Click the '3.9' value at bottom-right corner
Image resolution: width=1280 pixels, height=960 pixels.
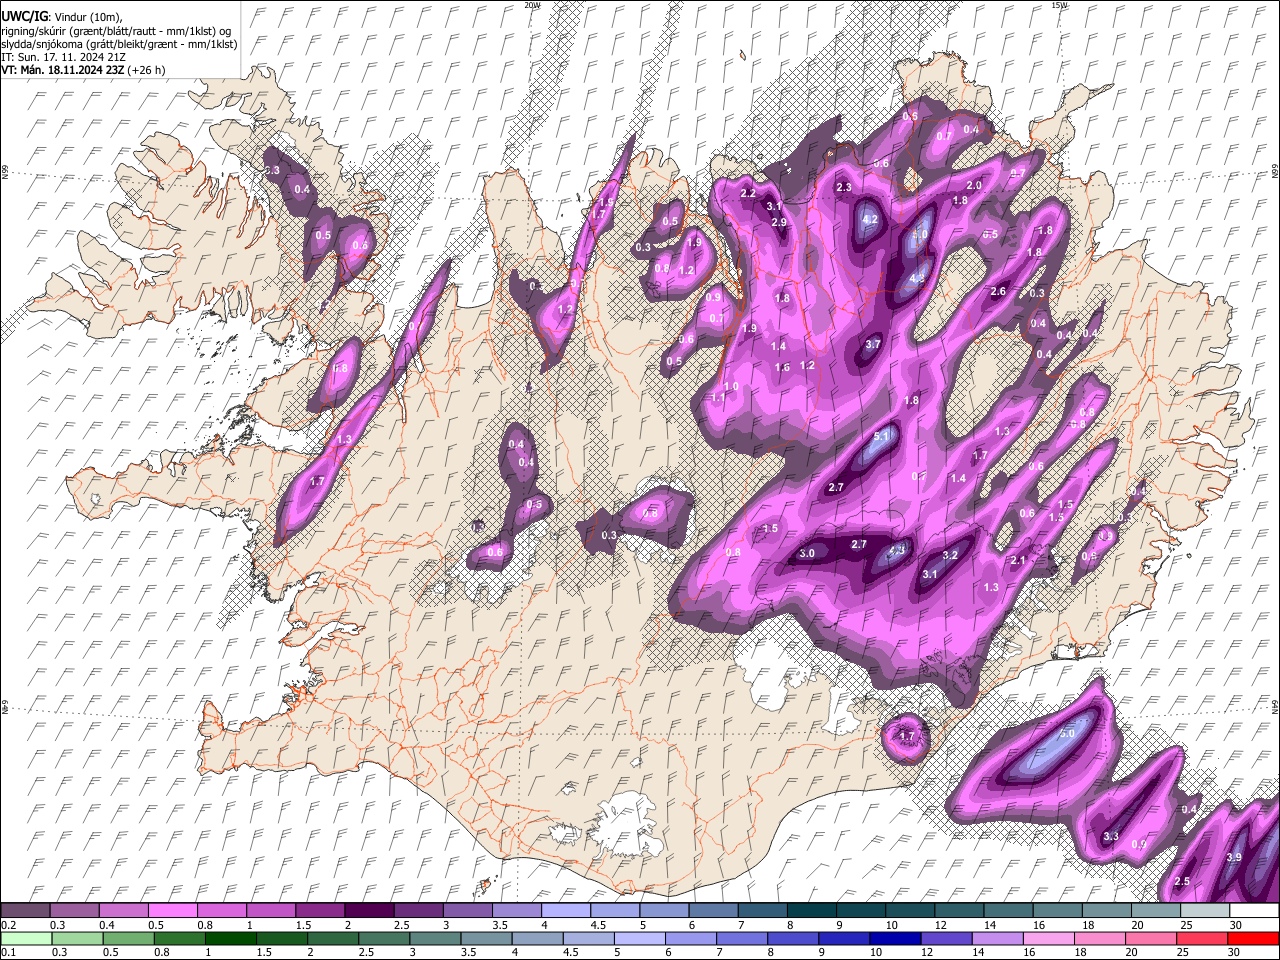point(1233,858)
